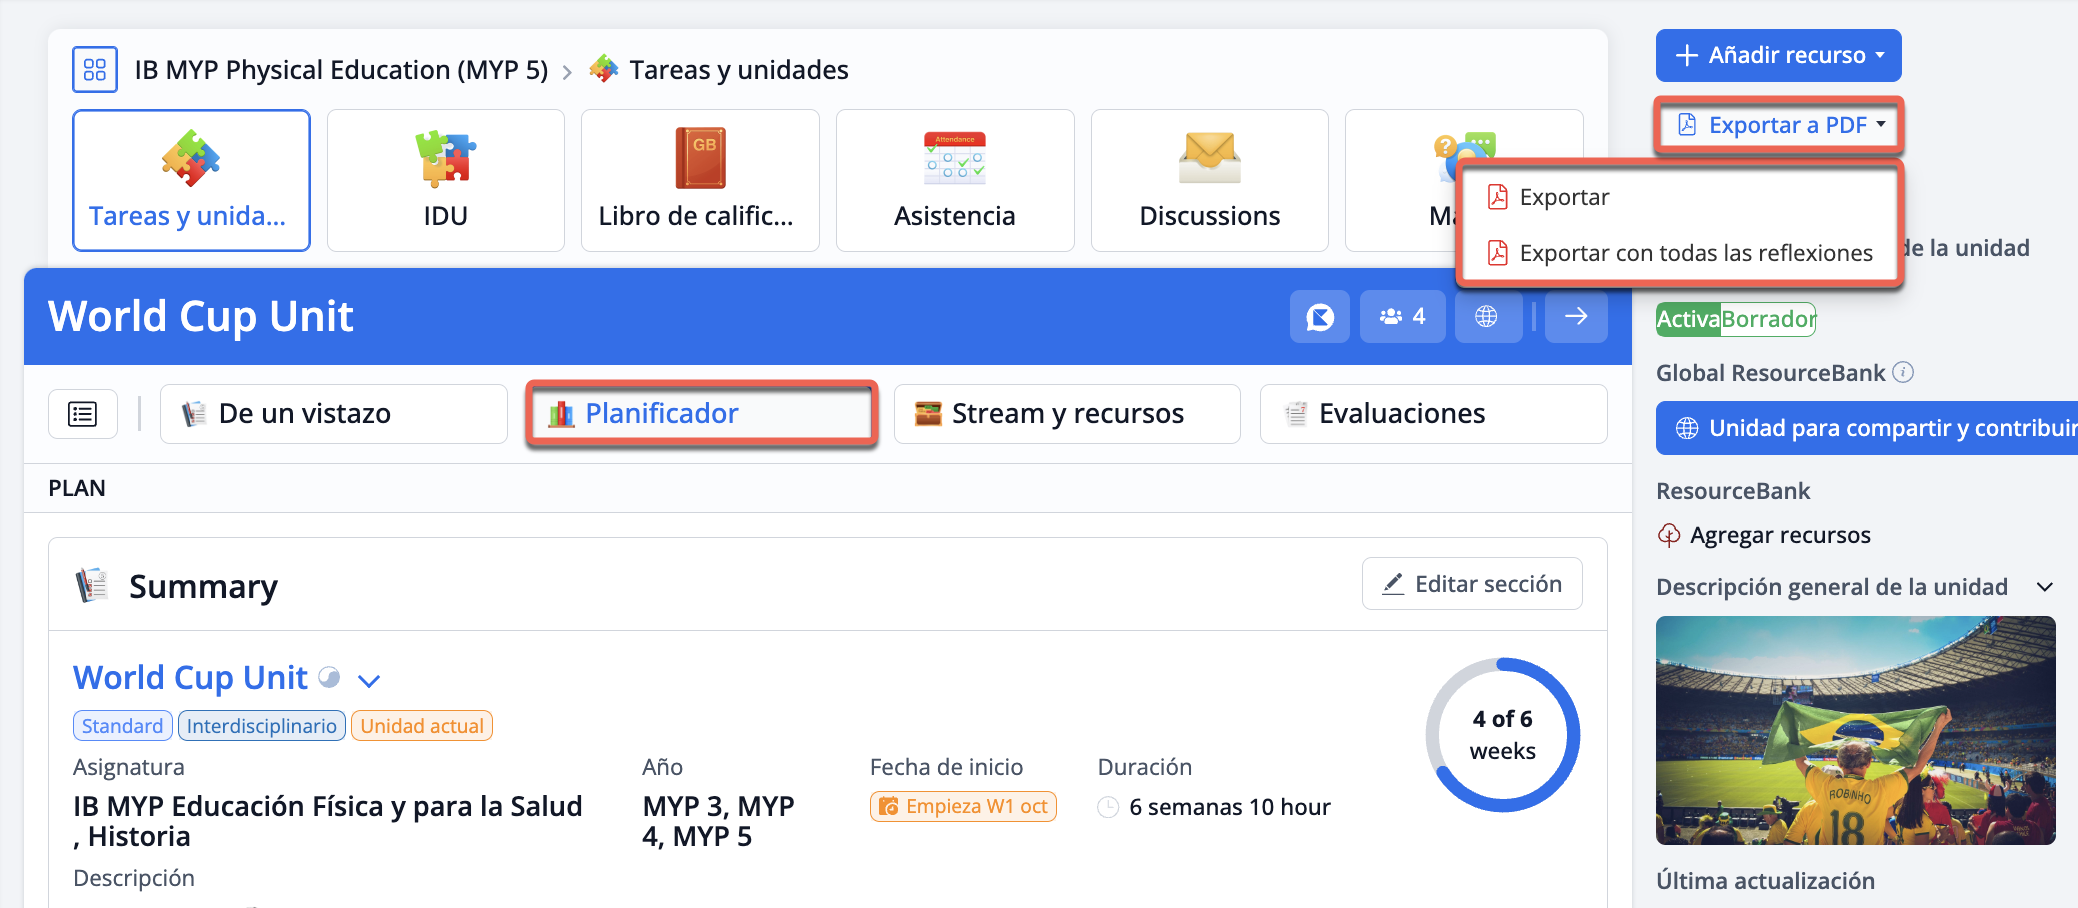2078x908 pixels.
Task: Open the Asistencia attendance calendar icon
Action: tap(954, 158)
